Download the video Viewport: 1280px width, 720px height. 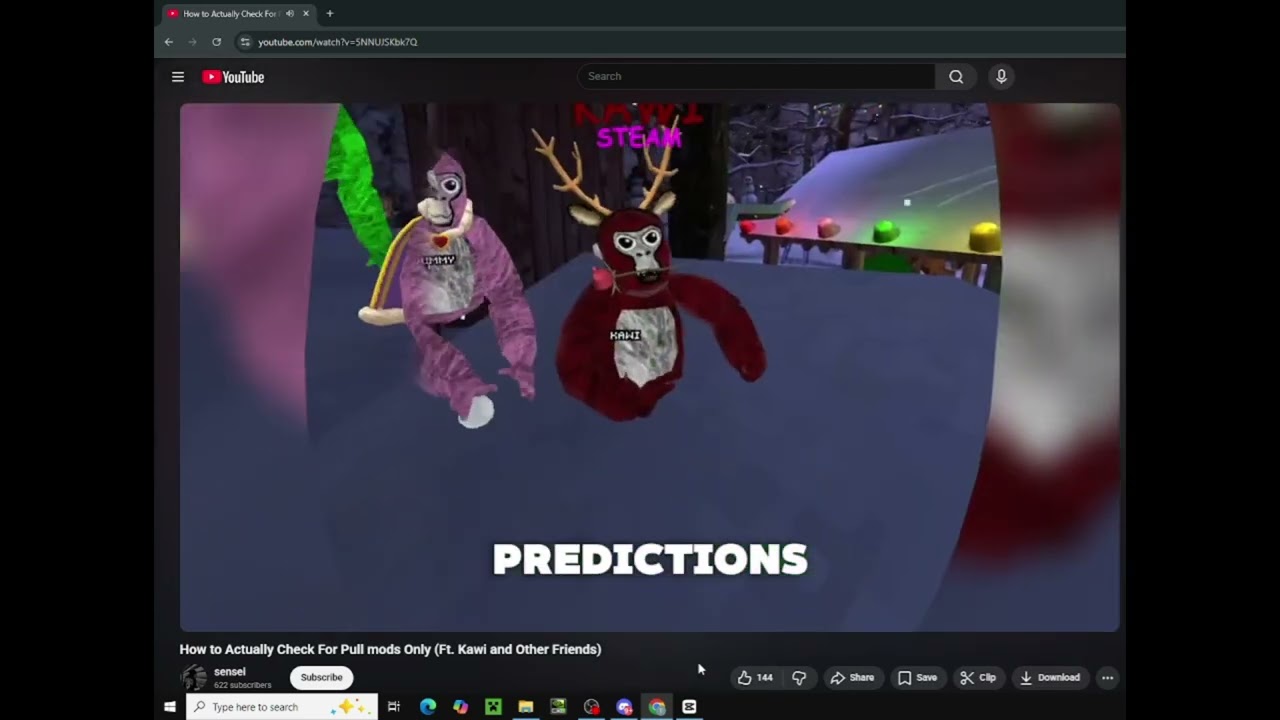[x=1050, y=678]
